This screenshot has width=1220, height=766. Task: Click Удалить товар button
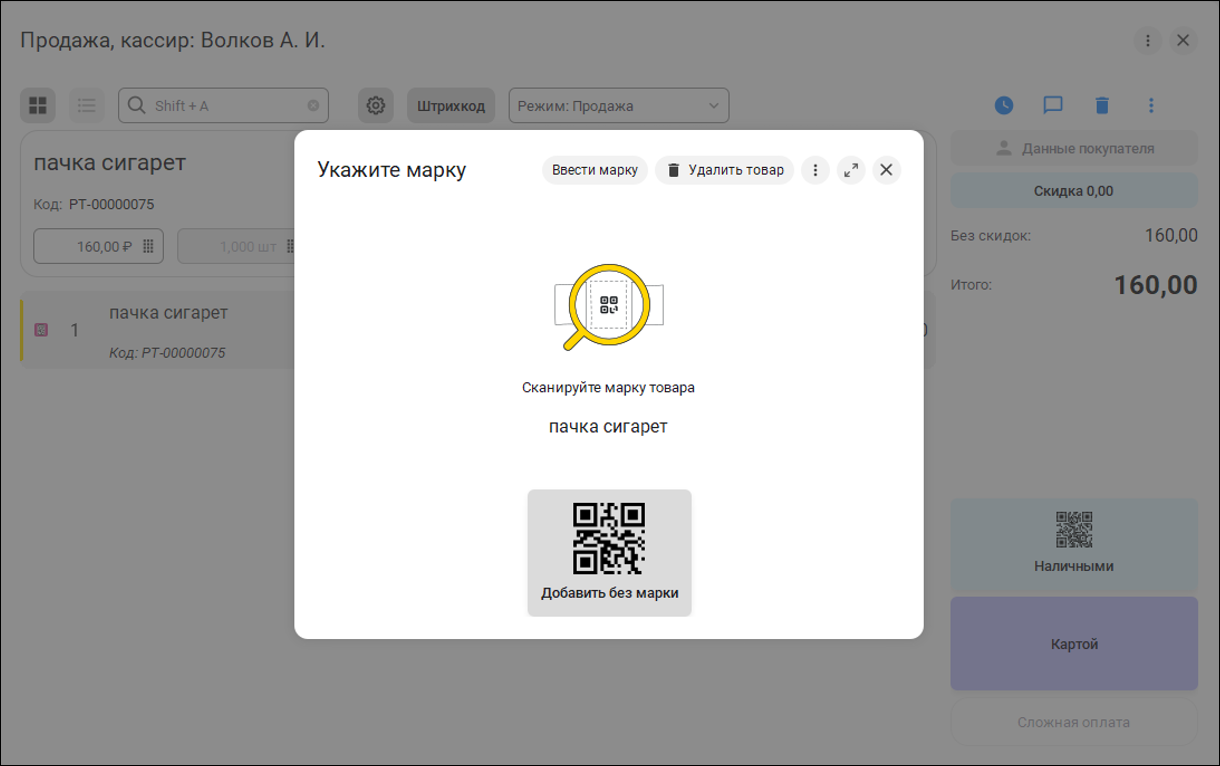[725, 170]
